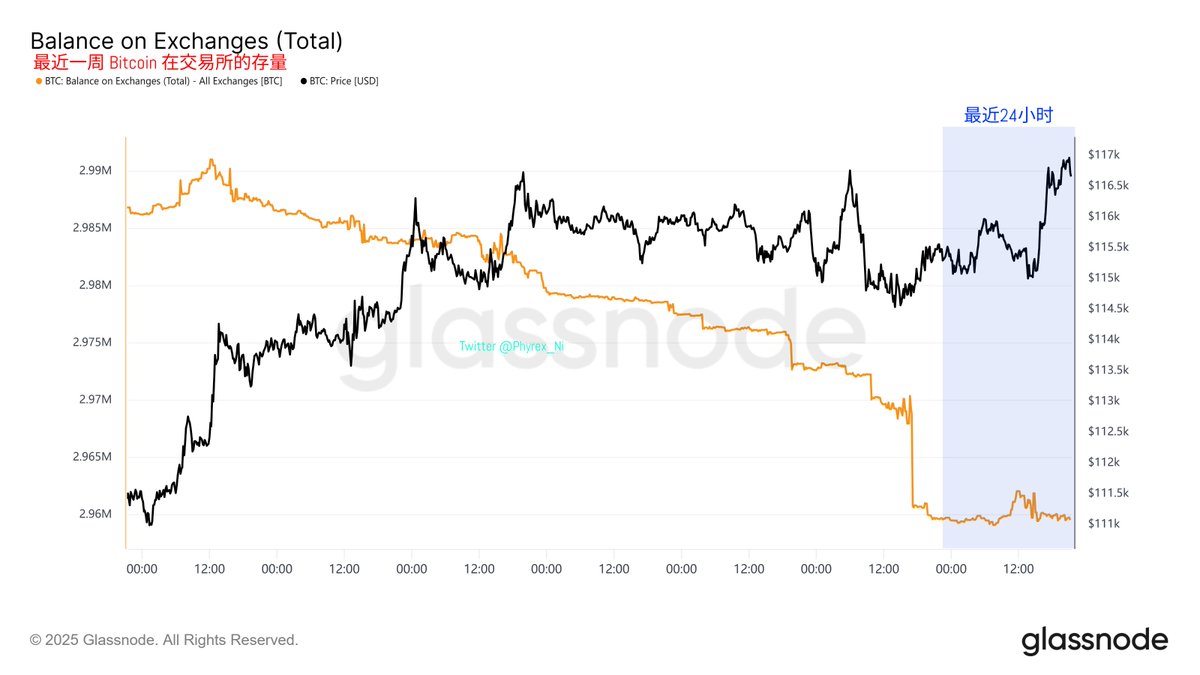The width and height of the screenshot is (1200, 675).
Task: Click the Twitter @Phyrex_Ni watermark text
Action: (511, 346)
